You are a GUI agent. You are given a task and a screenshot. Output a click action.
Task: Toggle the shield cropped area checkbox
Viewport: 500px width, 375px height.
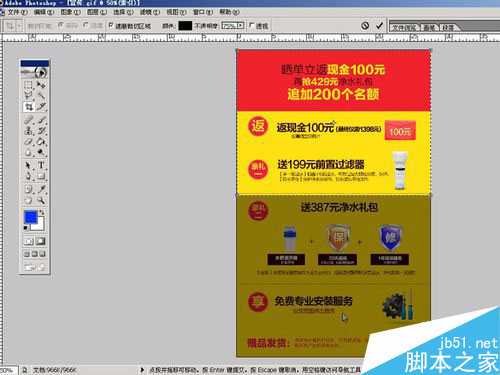click(x=111, y=25)
